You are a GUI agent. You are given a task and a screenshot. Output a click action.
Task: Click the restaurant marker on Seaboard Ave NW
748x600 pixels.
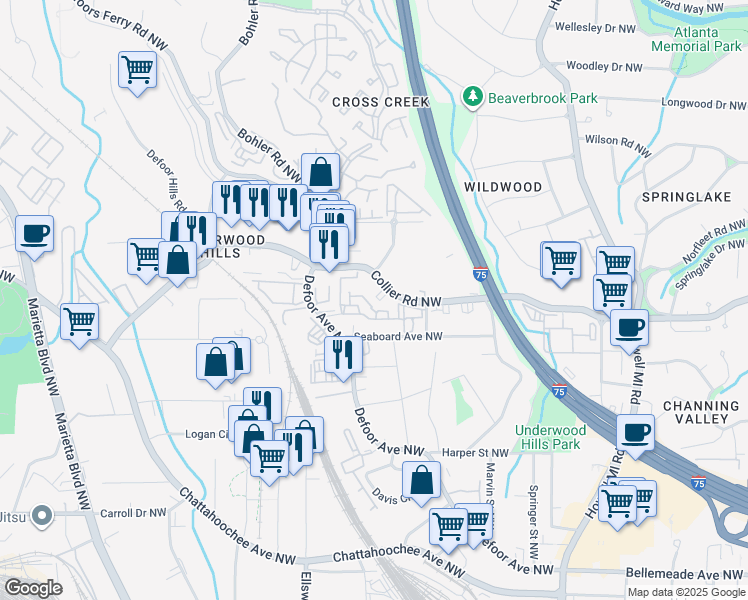[343, 353]
